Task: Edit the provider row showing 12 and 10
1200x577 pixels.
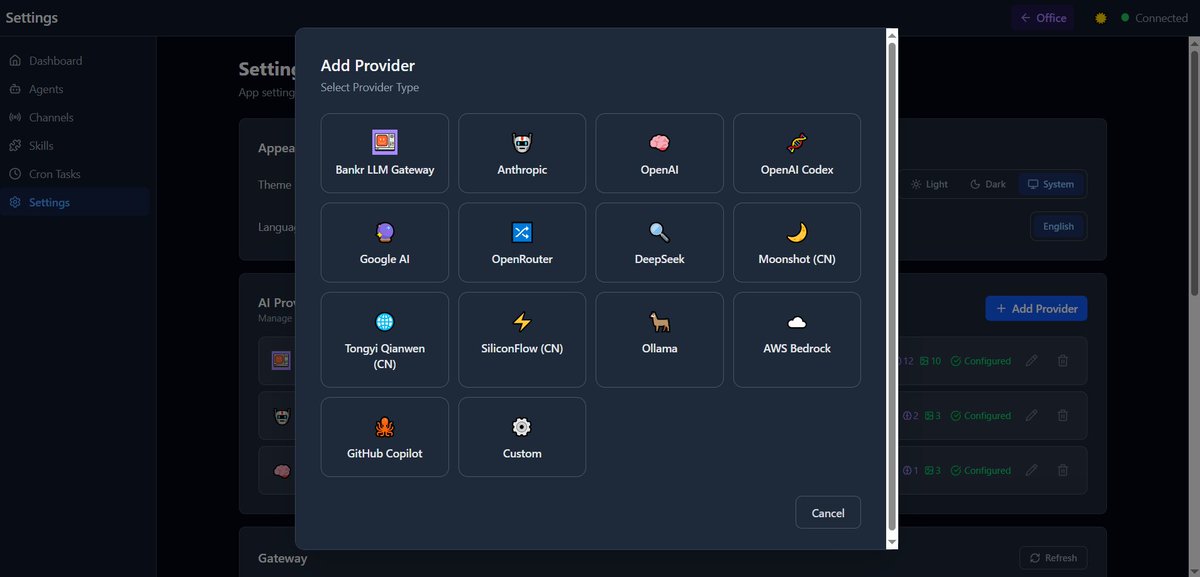Action: point(1032,361)
